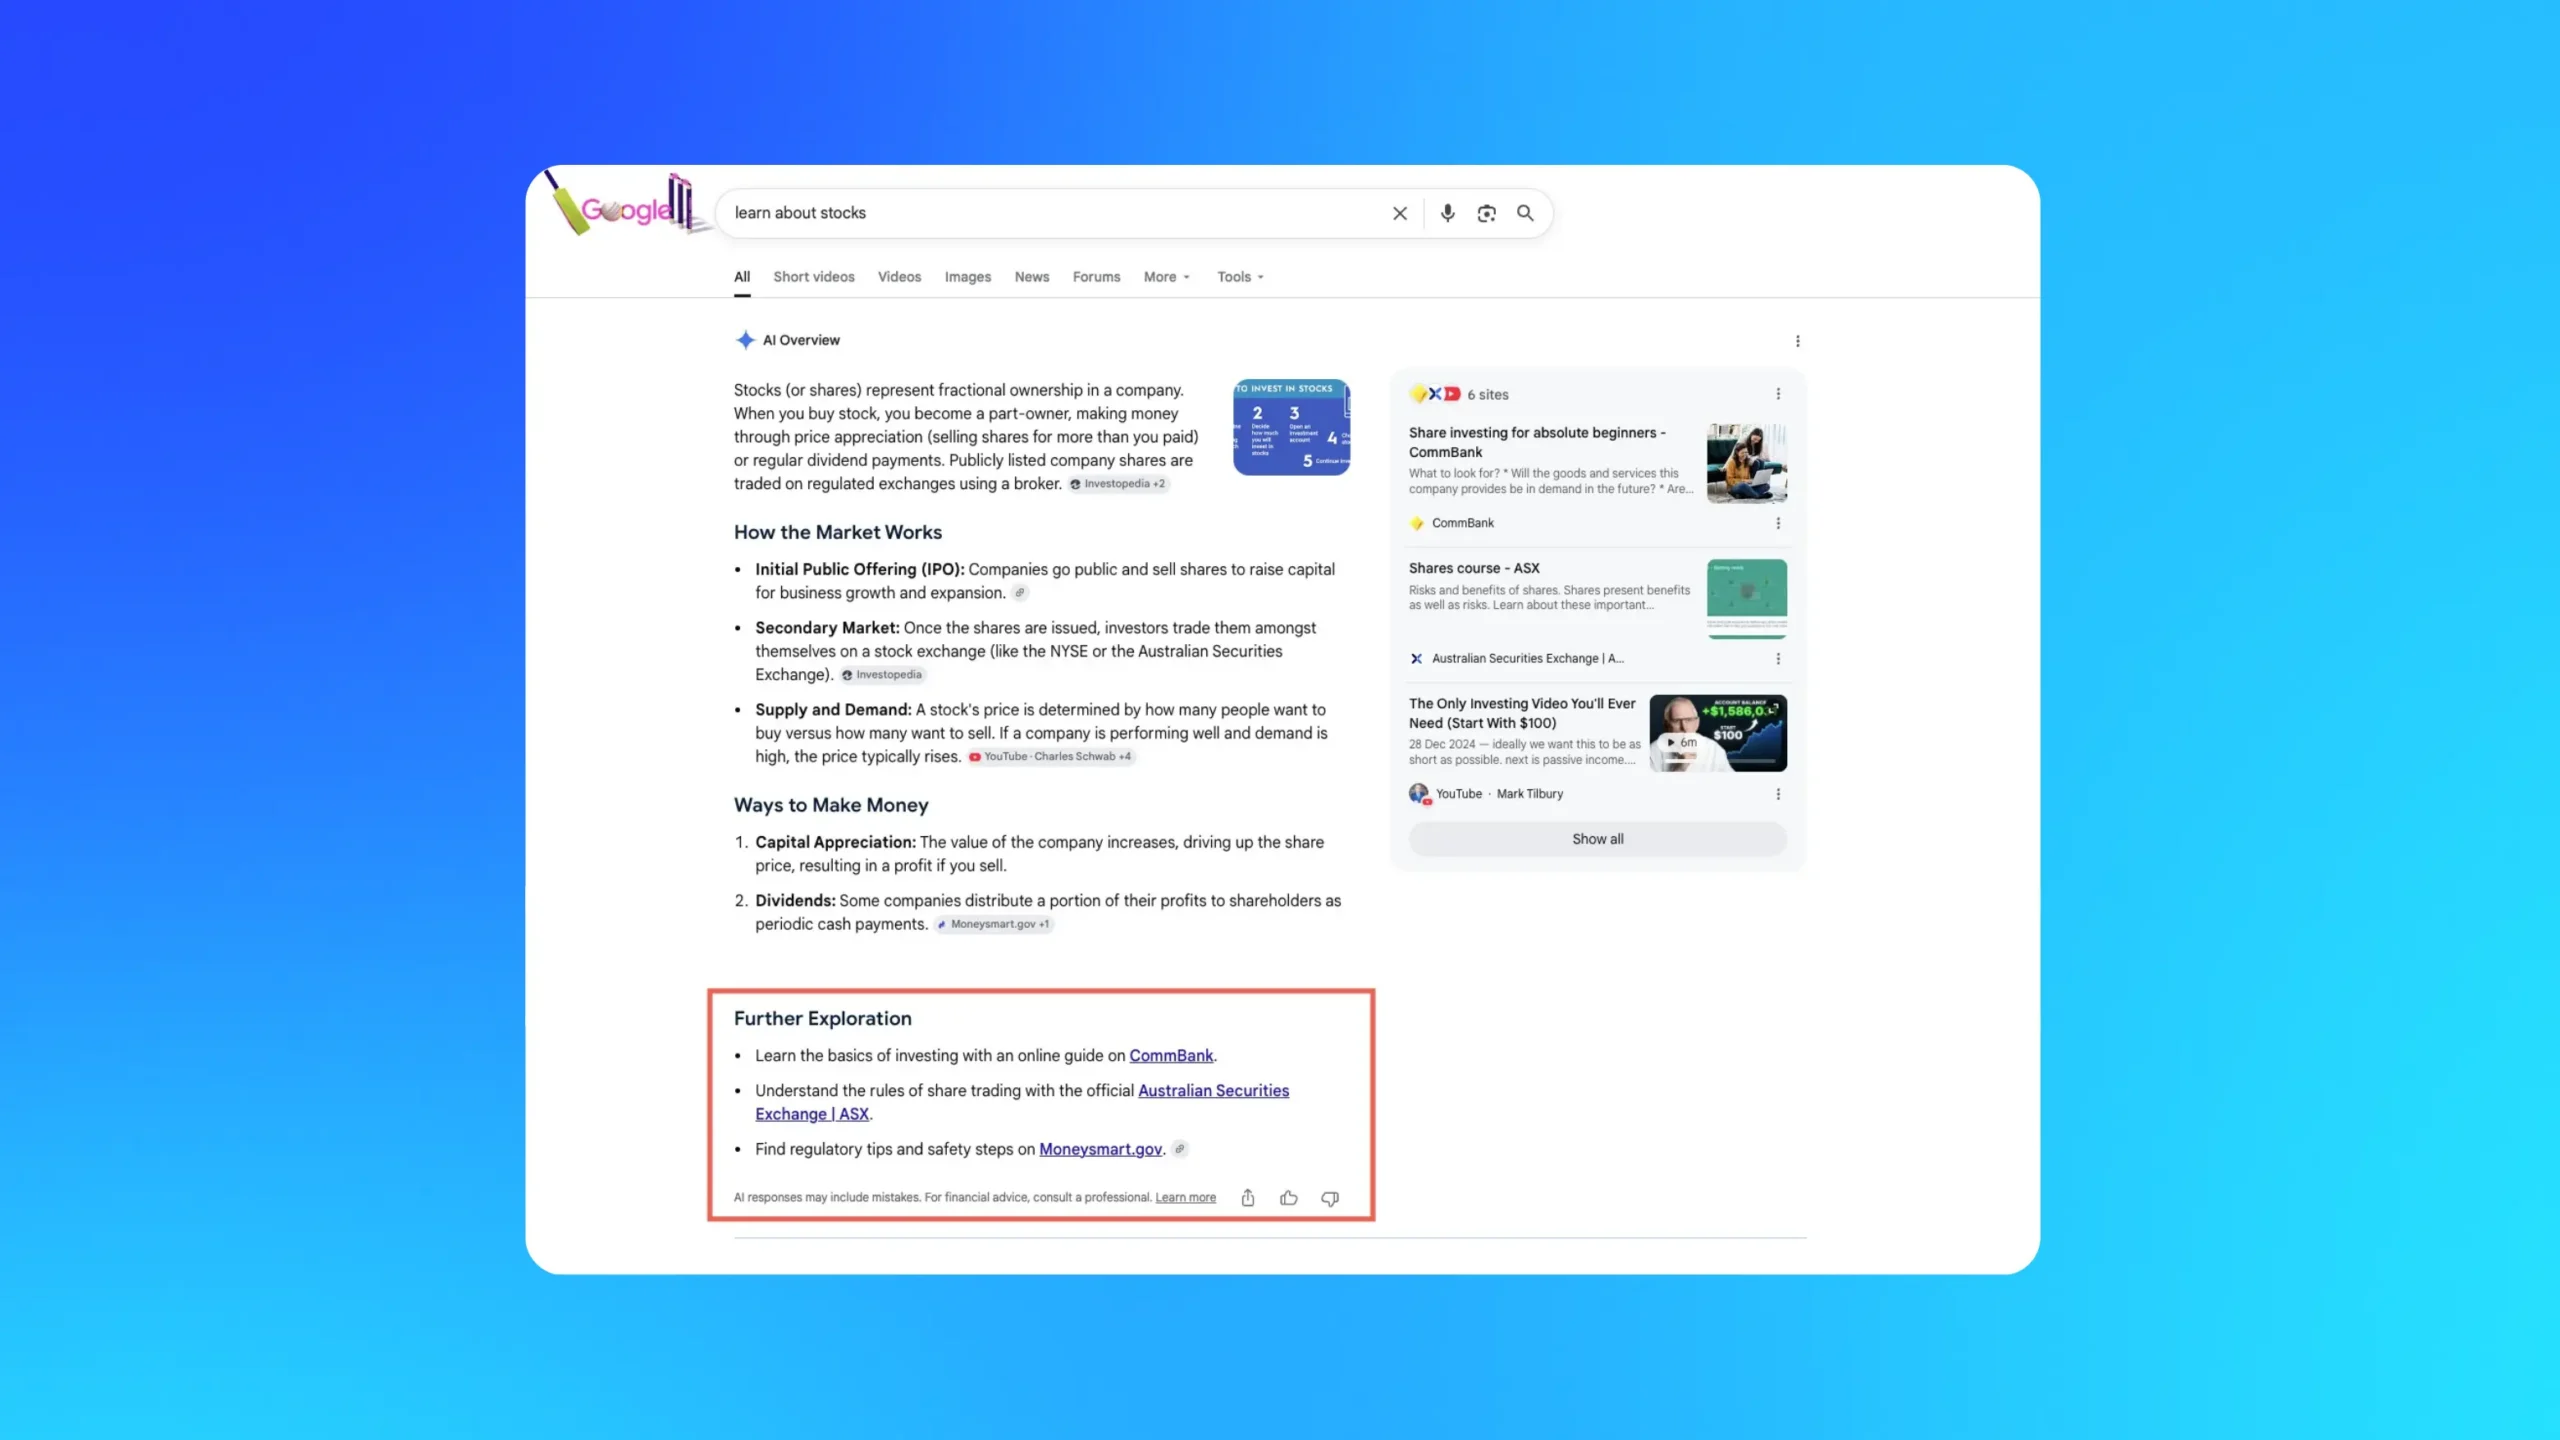Open CommBank result thumbnail image
Screen dimensions: 2560x1440
point(1746,463)
